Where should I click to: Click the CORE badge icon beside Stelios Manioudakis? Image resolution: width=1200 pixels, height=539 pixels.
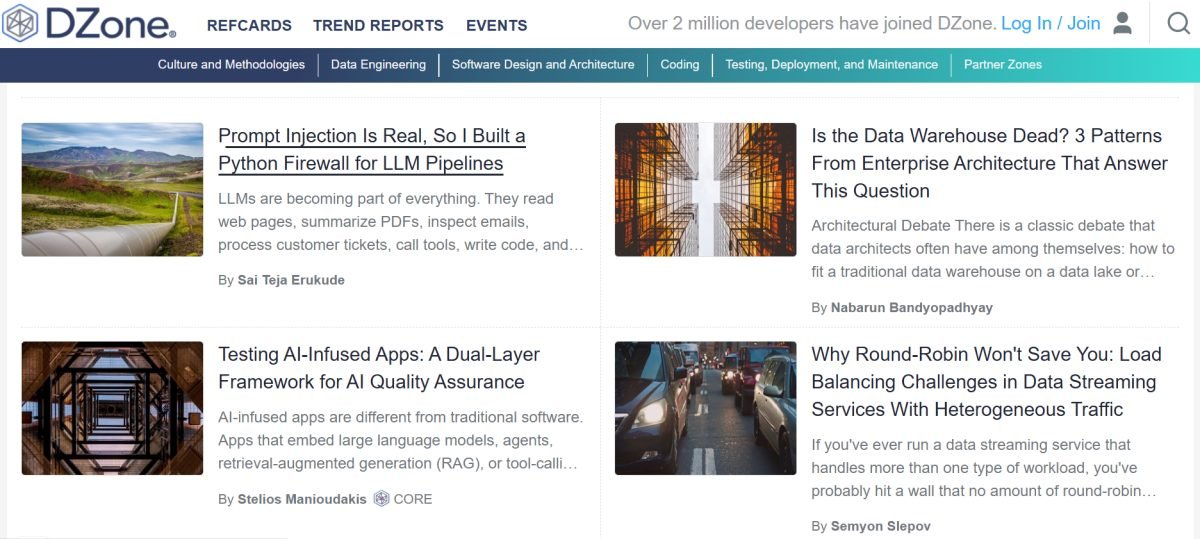coord(381,498)
